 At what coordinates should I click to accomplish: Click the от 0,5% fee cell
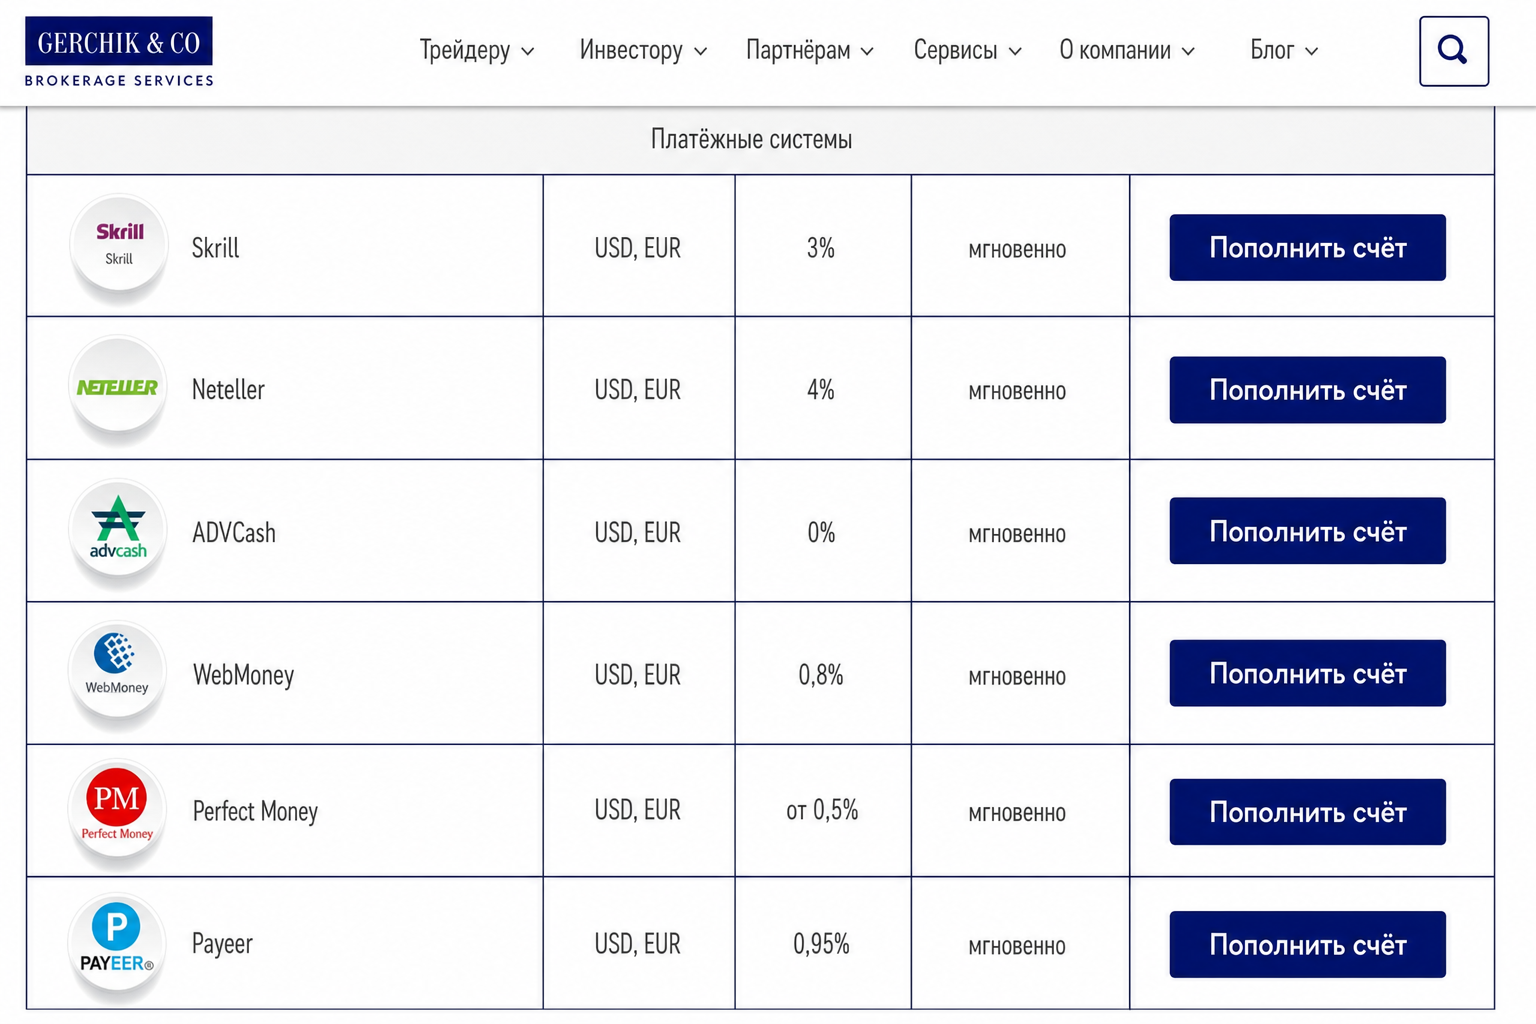coord(822,810)
